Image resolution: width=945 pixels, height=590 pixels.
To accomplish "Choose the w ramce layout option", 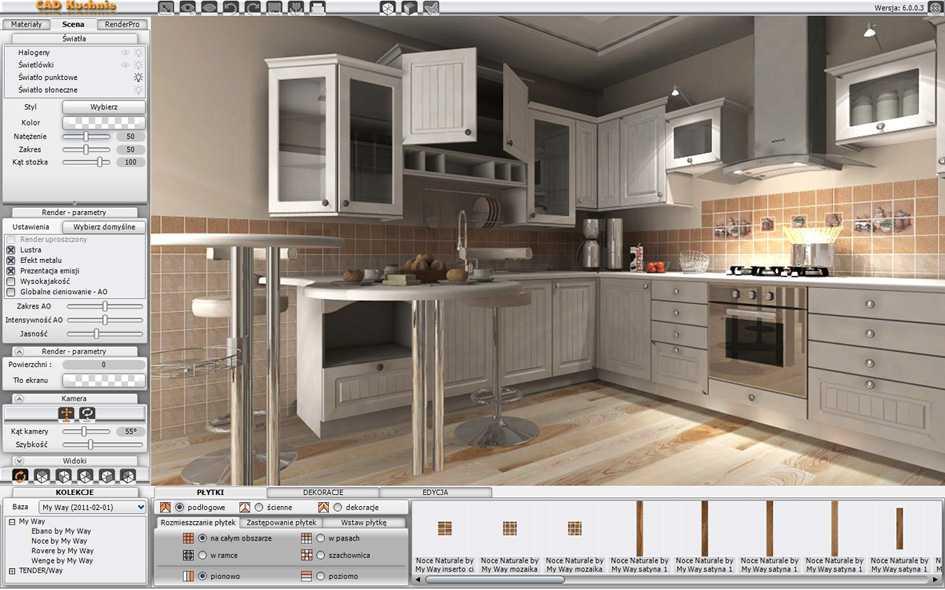I will (x=202, y=555).
